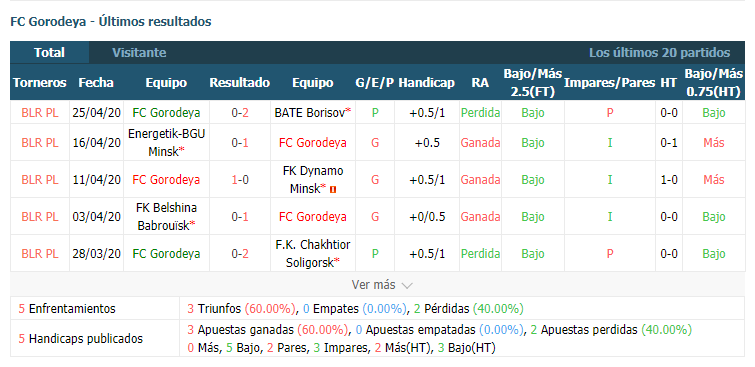
Task: Click the Resultado column header
Action: point(239,82)
